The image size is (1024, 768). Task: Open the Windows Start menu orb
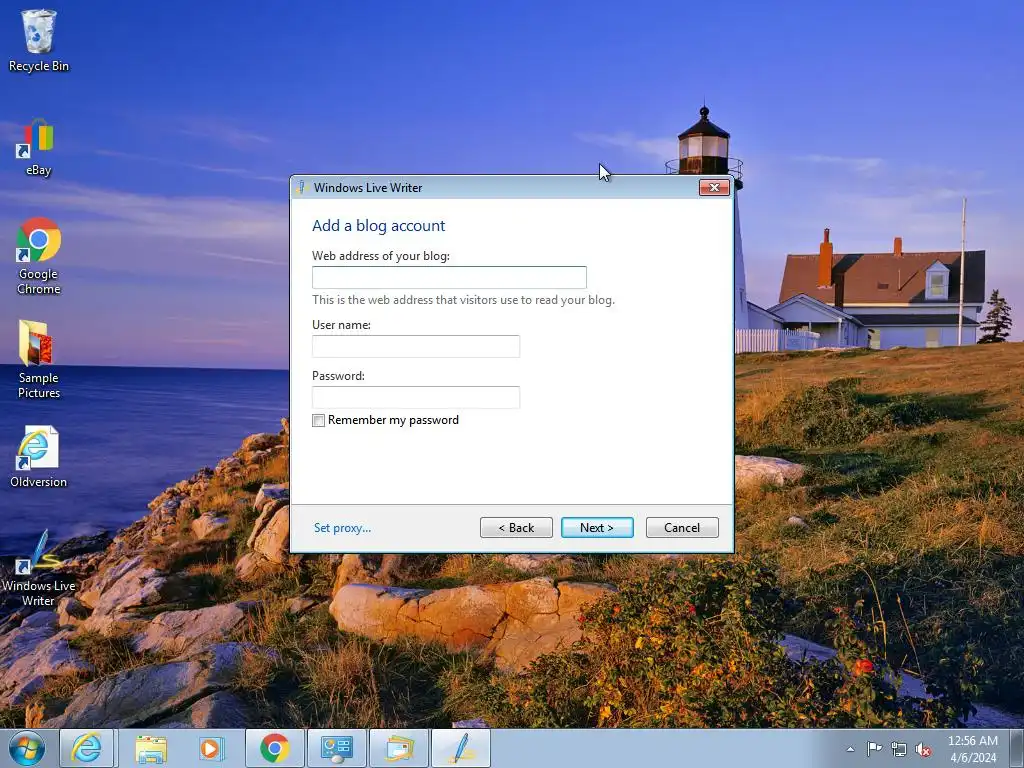click(x=27, y=748)
